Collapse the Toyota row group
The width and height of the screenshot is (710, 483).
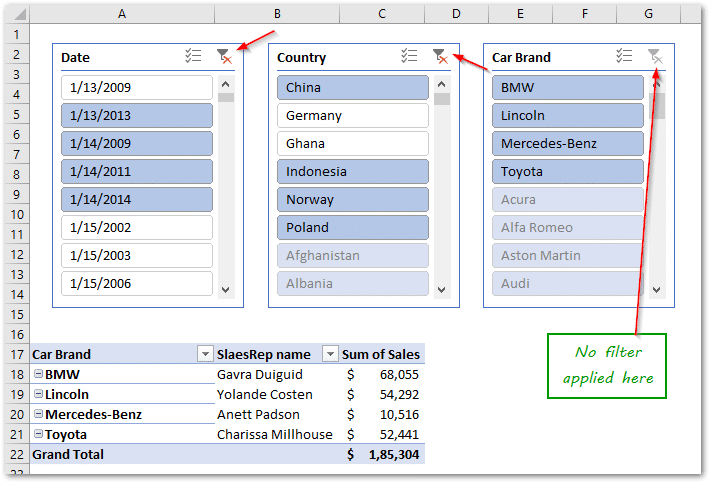38,435
